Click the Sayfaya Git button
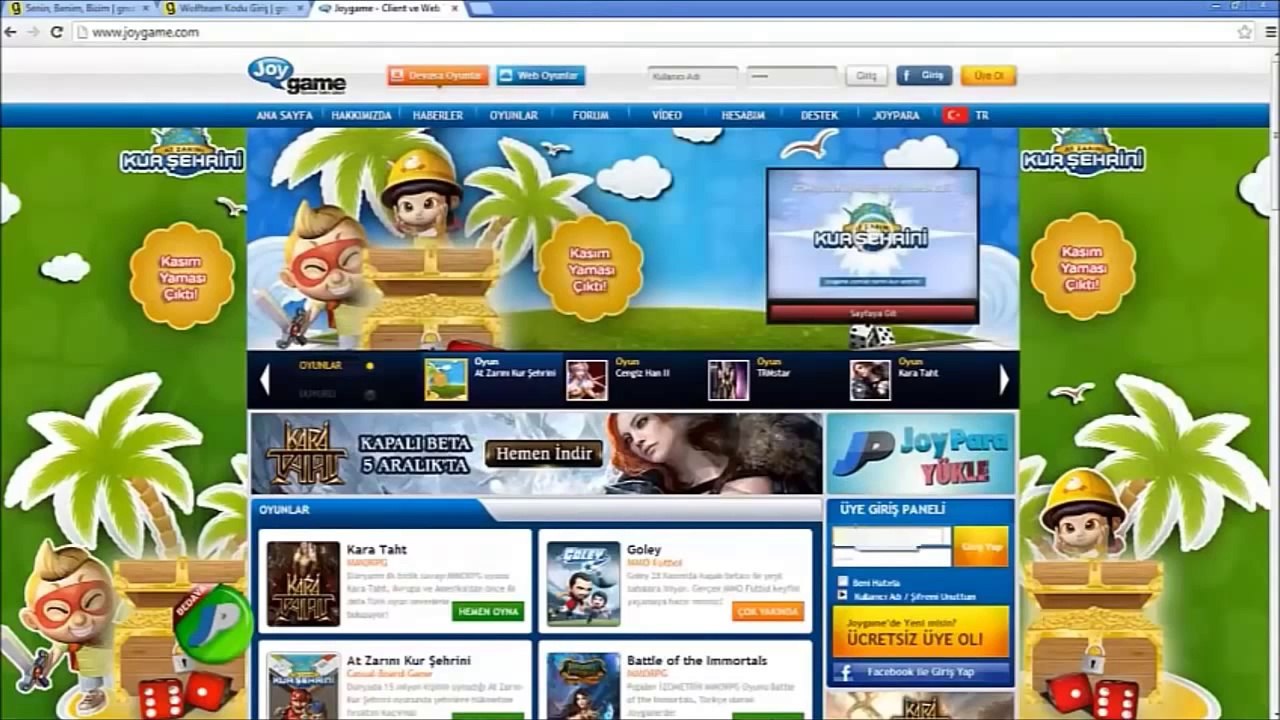 (x=873, y=313)
